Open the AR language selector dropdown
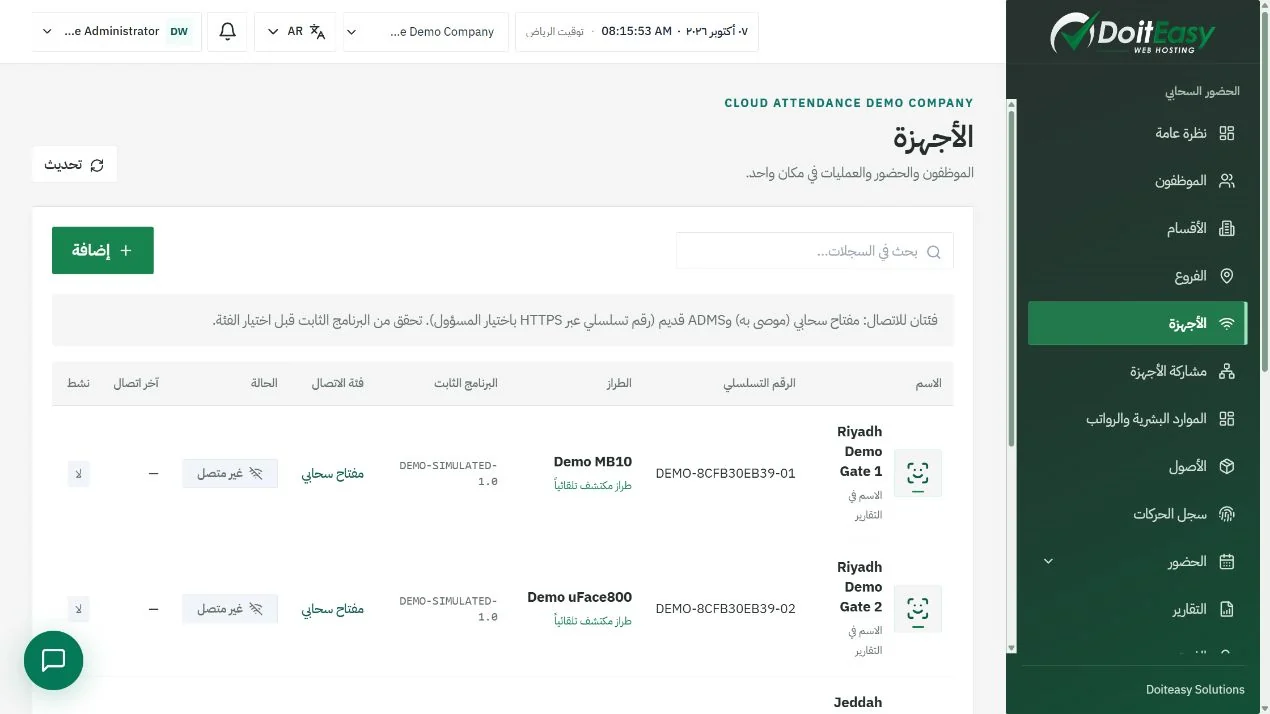1270x714 pixels. pos(295,31)
